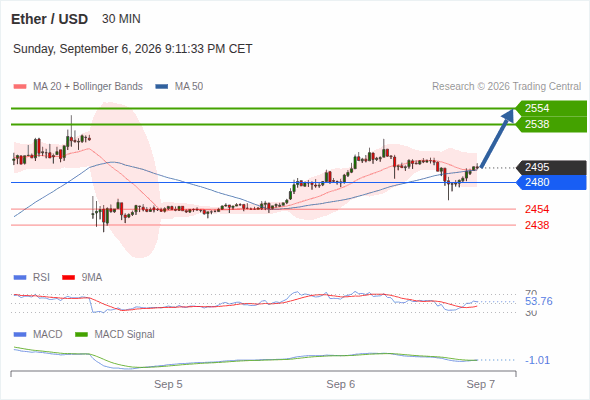590x400 pixels.
Task: Click the Sep 6 date axis marker
Action: (341, 384)
